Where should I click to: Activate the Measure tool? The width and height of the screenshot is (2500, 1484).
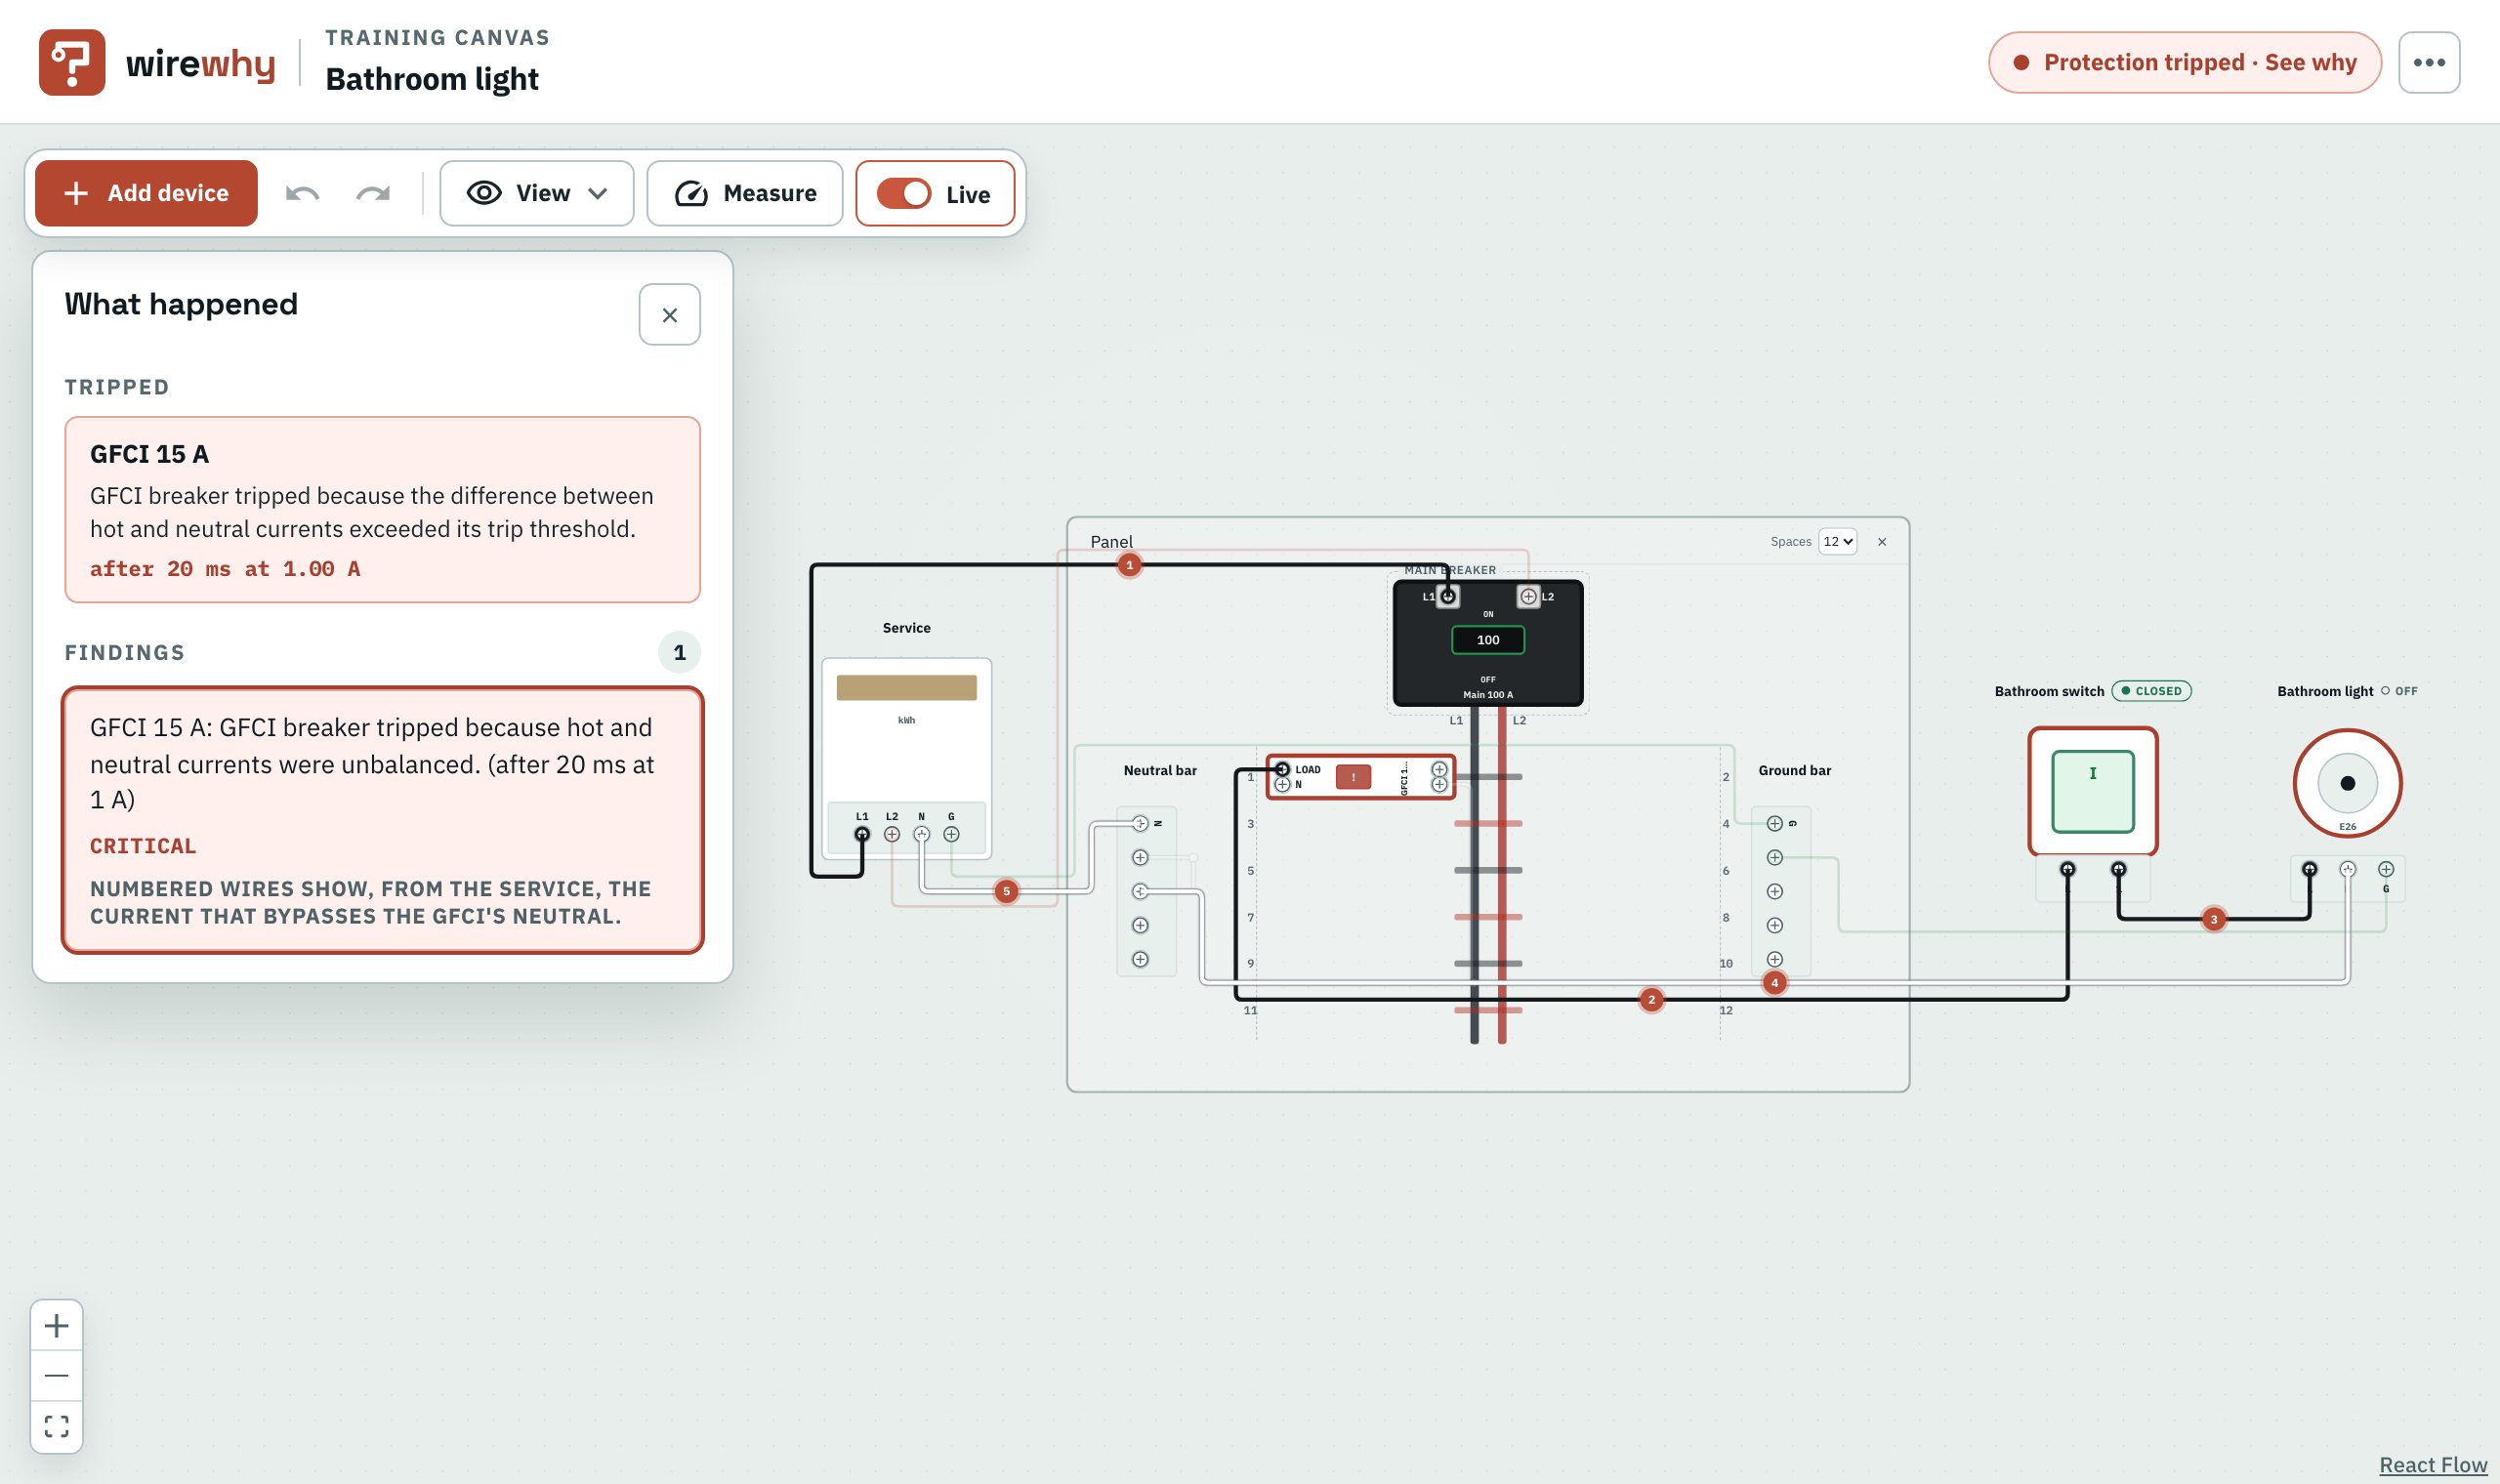pos(744,193)
